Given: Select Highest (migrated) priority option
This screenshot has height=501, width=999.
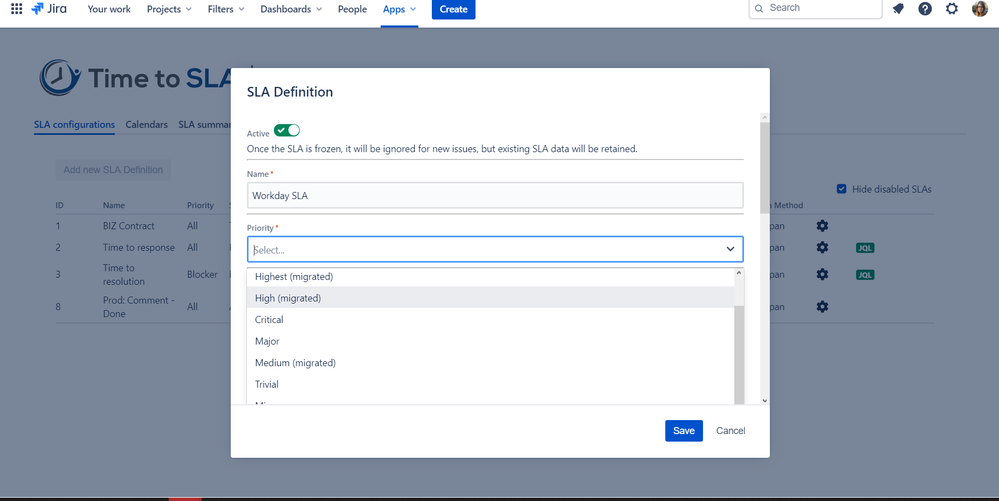Looking at the screenshot, I should coord(491,277).
